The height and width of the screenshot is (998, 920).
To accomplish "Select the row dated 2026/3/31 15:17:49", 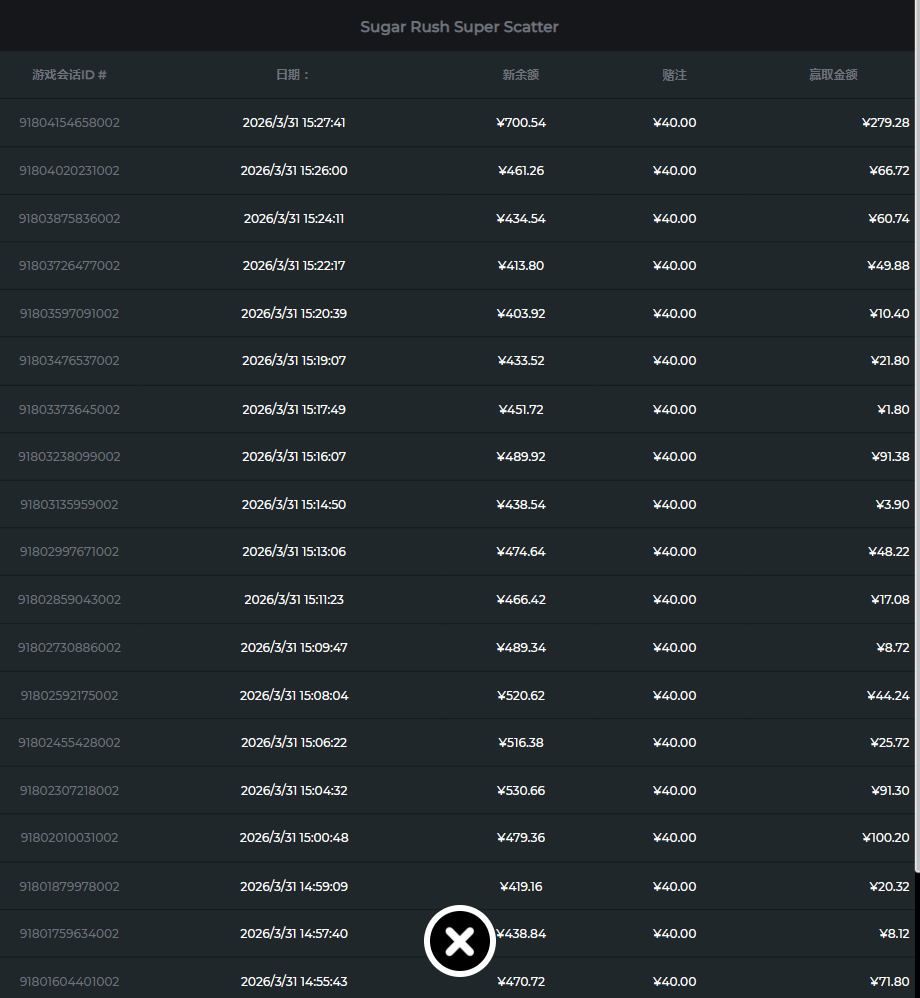I will click(294, 409).
